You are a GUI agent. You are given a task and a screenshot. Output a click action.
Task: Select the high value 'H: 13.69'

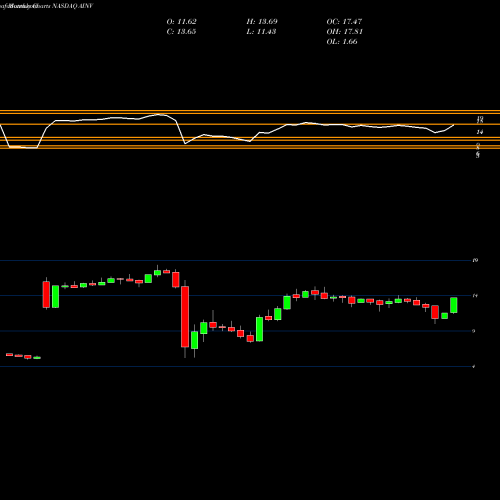click(262, 22)
